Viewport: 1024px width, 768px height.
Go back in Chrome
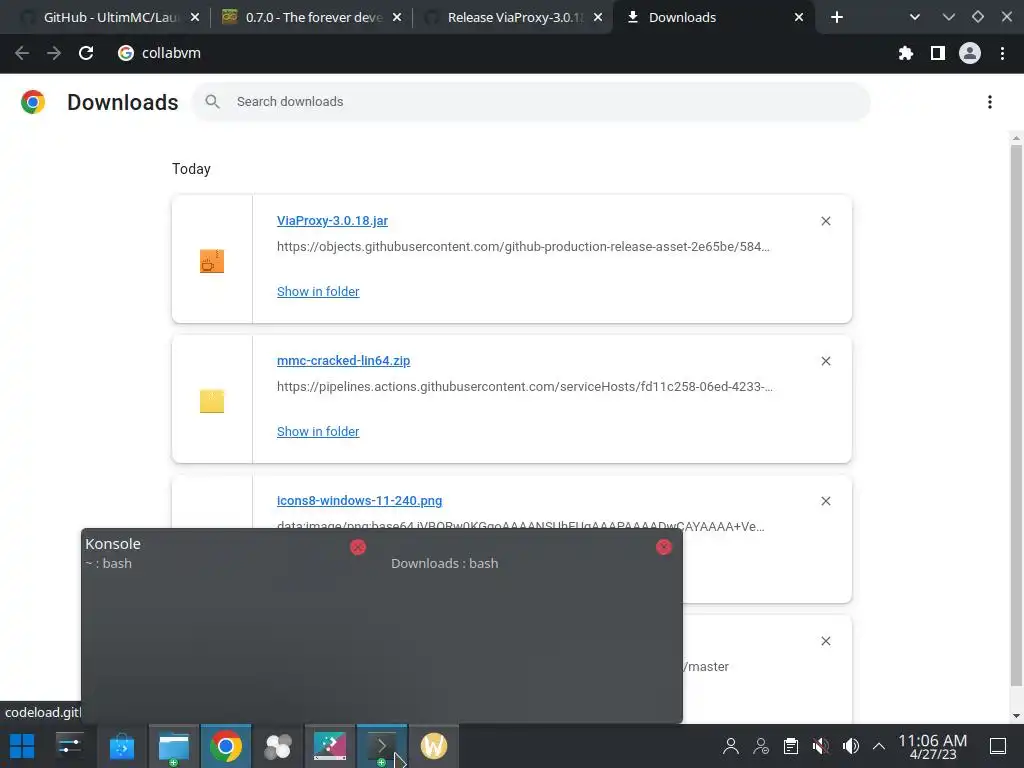coord(22,53)
